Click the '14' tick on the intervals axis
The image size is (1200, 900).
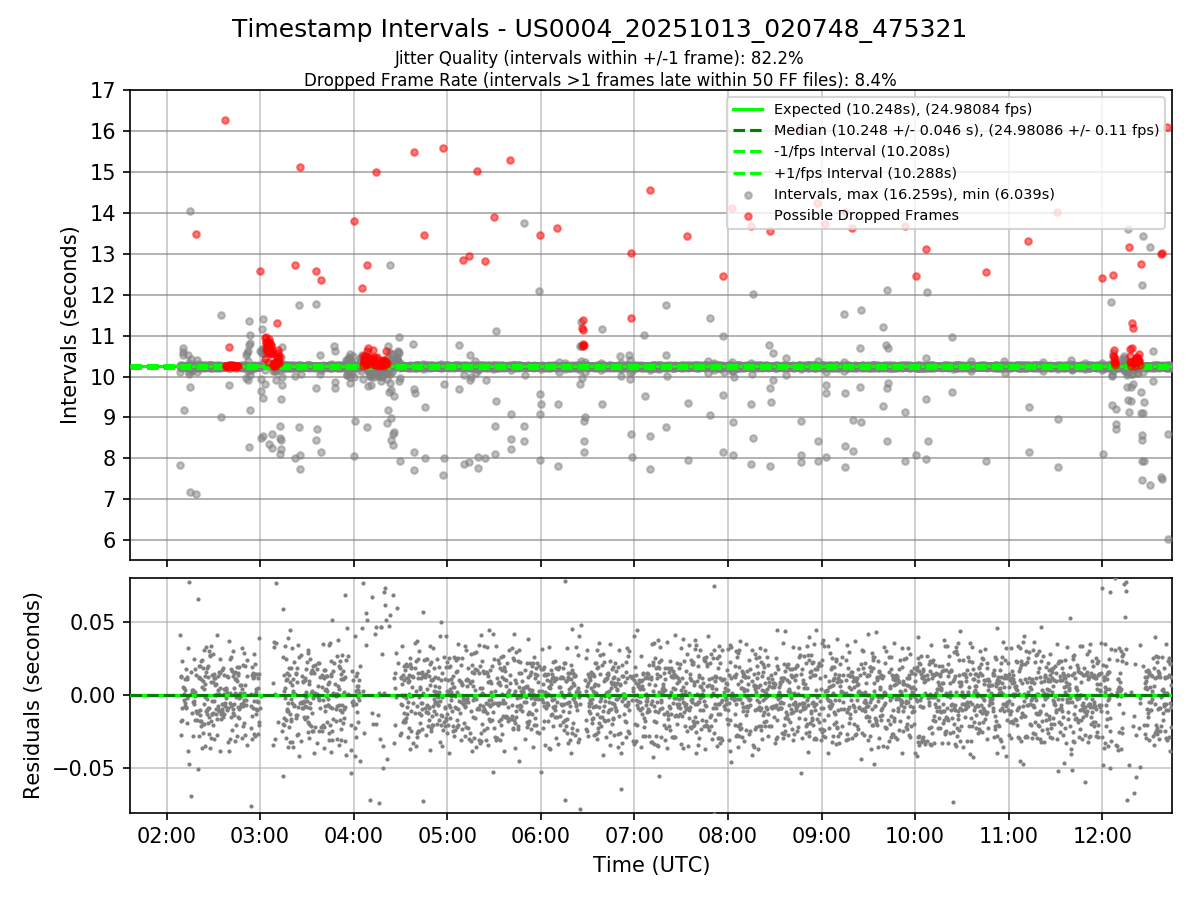(x=104, y=214)
